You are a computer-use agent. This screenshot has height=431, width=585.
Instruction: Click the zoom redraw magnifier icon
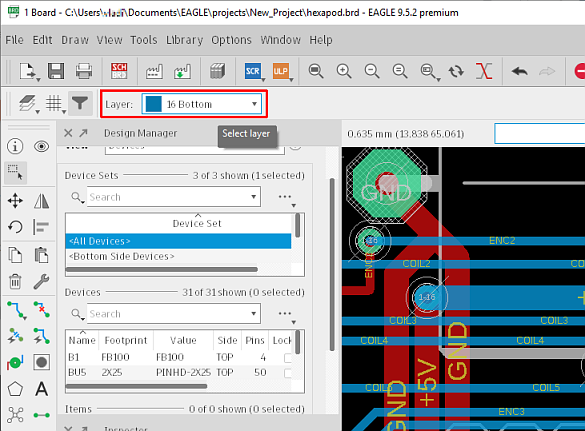[400, 71]
